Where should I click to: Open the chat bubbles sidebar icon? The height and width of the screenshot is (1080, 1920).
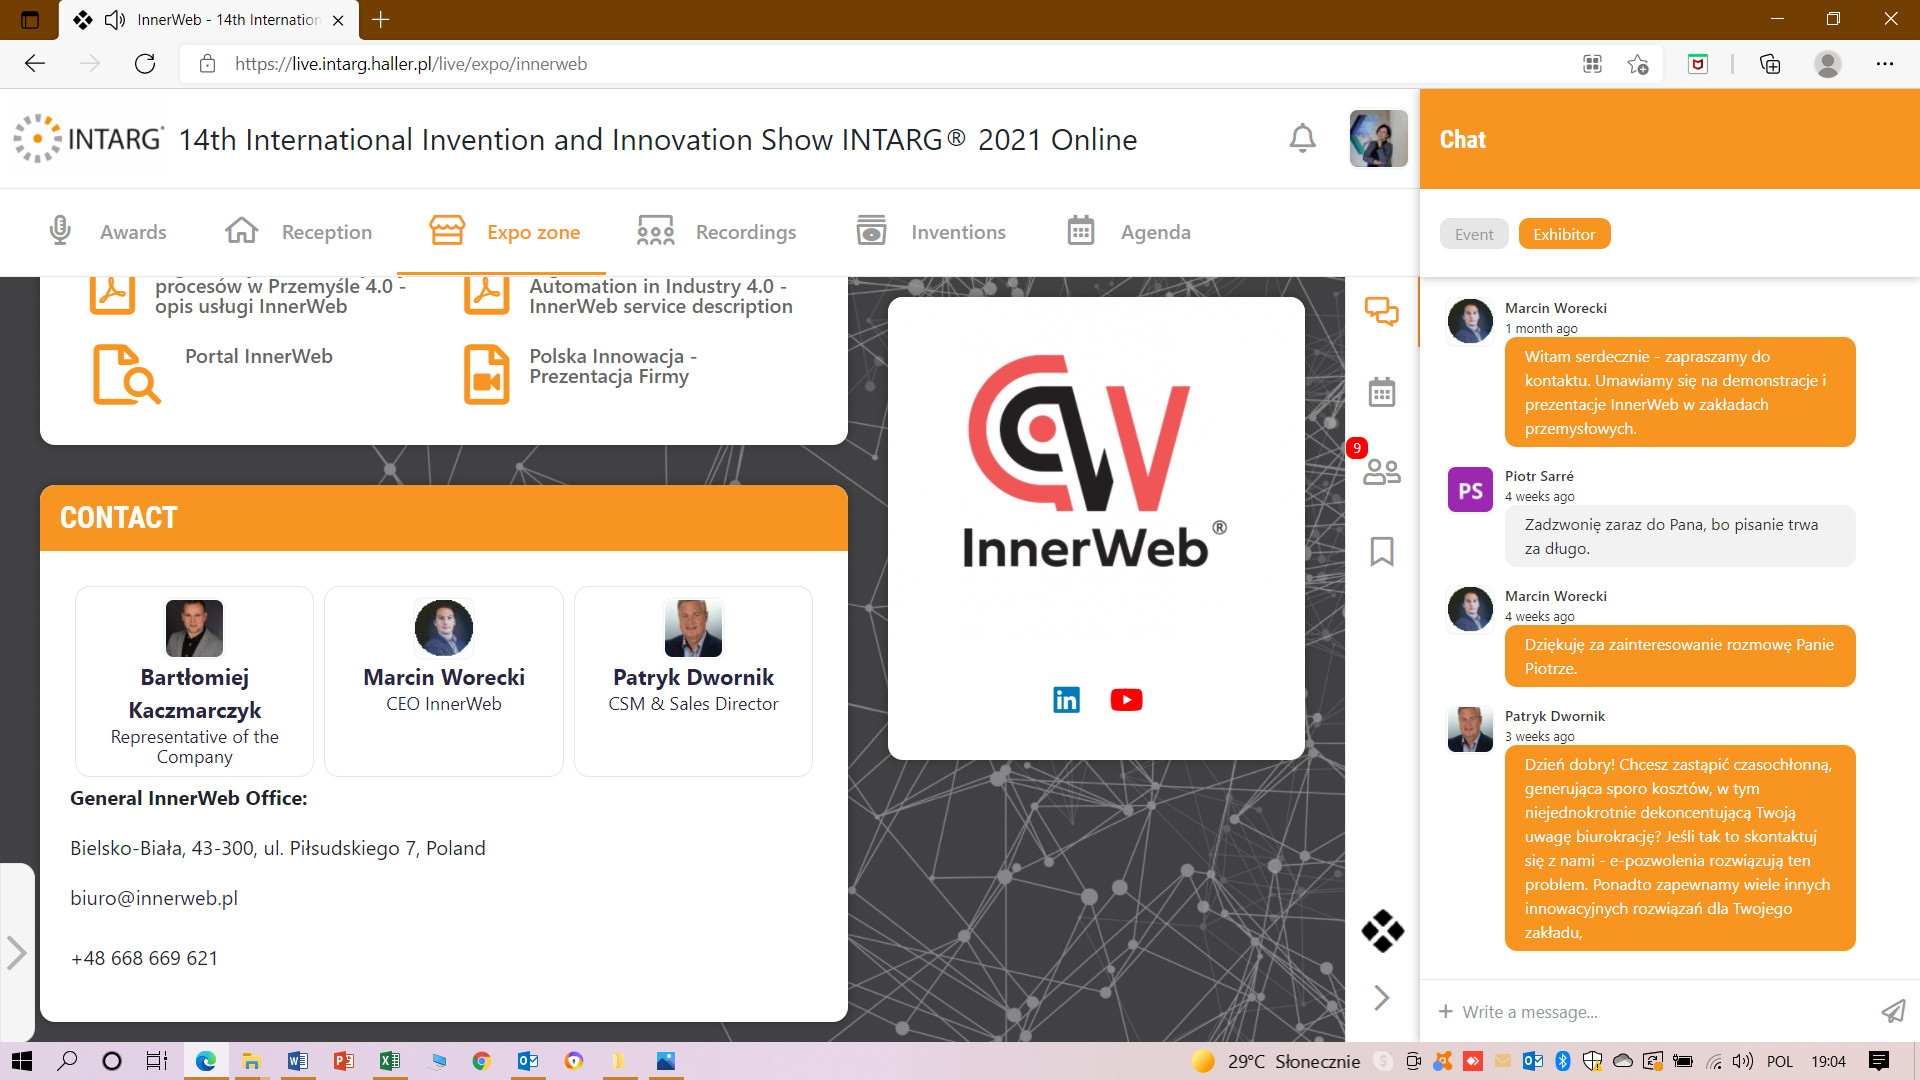[1382, 311]
